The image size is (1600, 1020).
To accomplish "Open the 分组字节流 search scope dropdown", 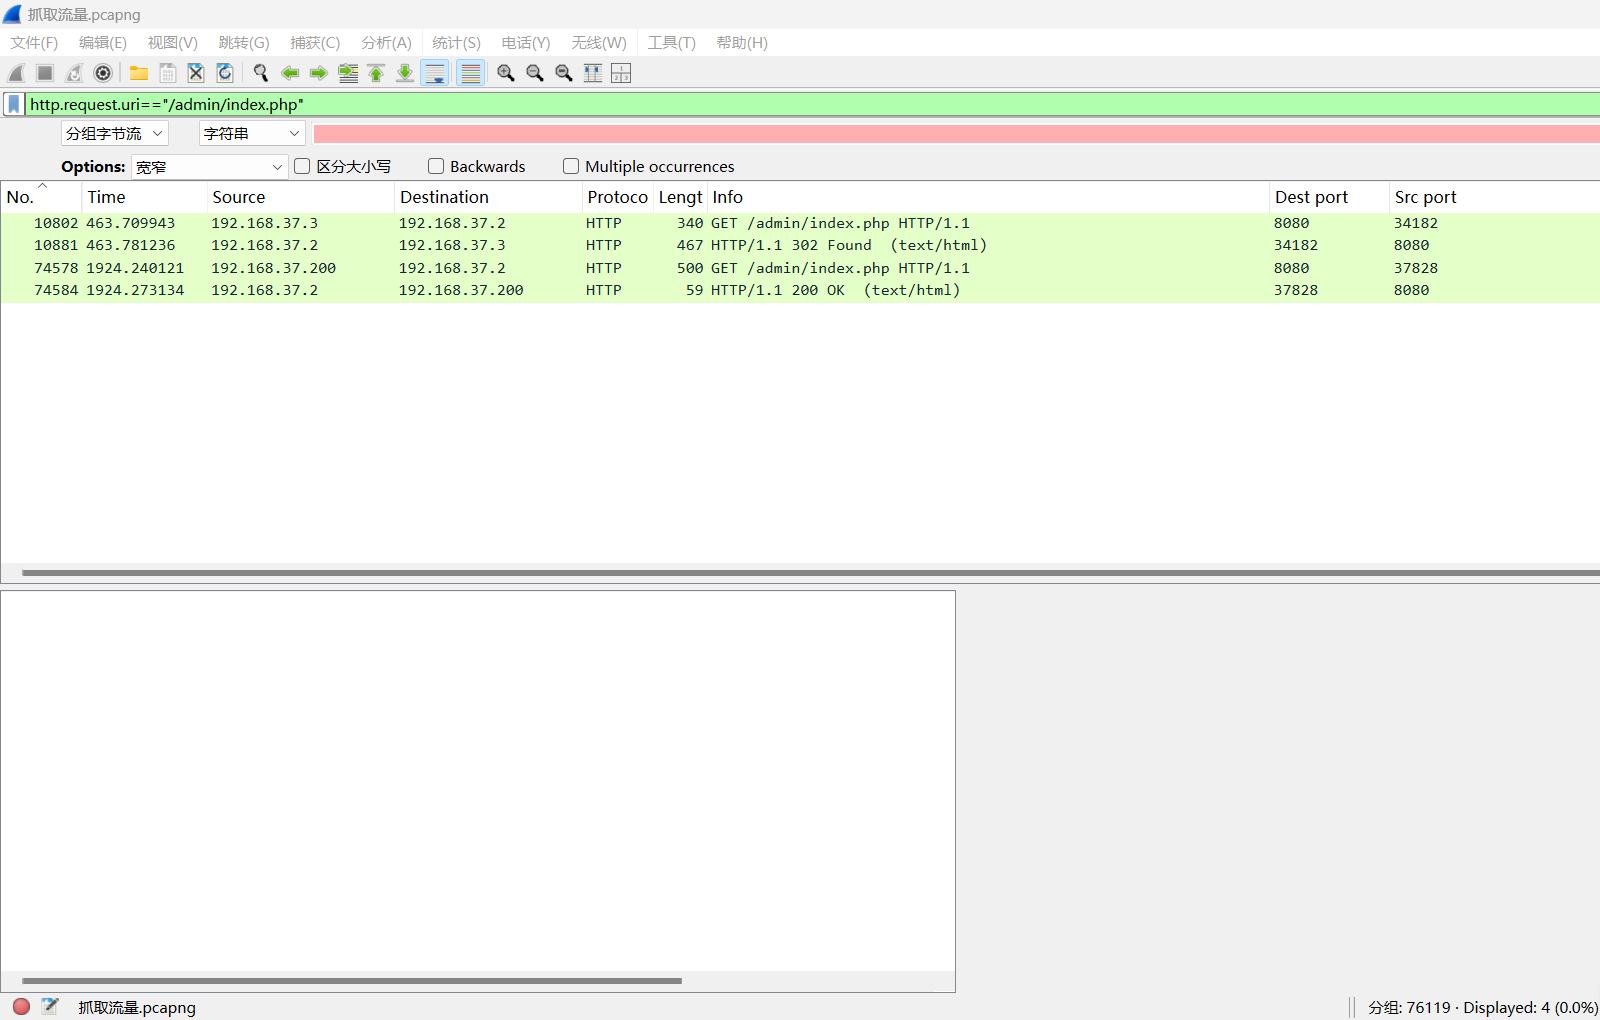I will click(114, 133).
